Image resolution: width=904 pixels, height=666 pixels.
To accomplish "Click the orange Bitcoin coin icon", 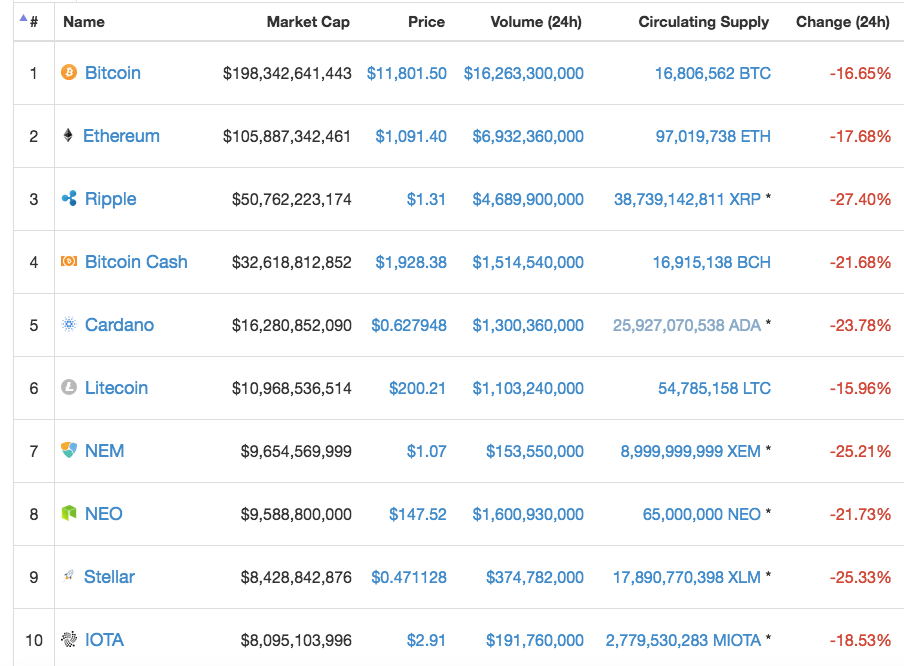I will tap(69, 73).
